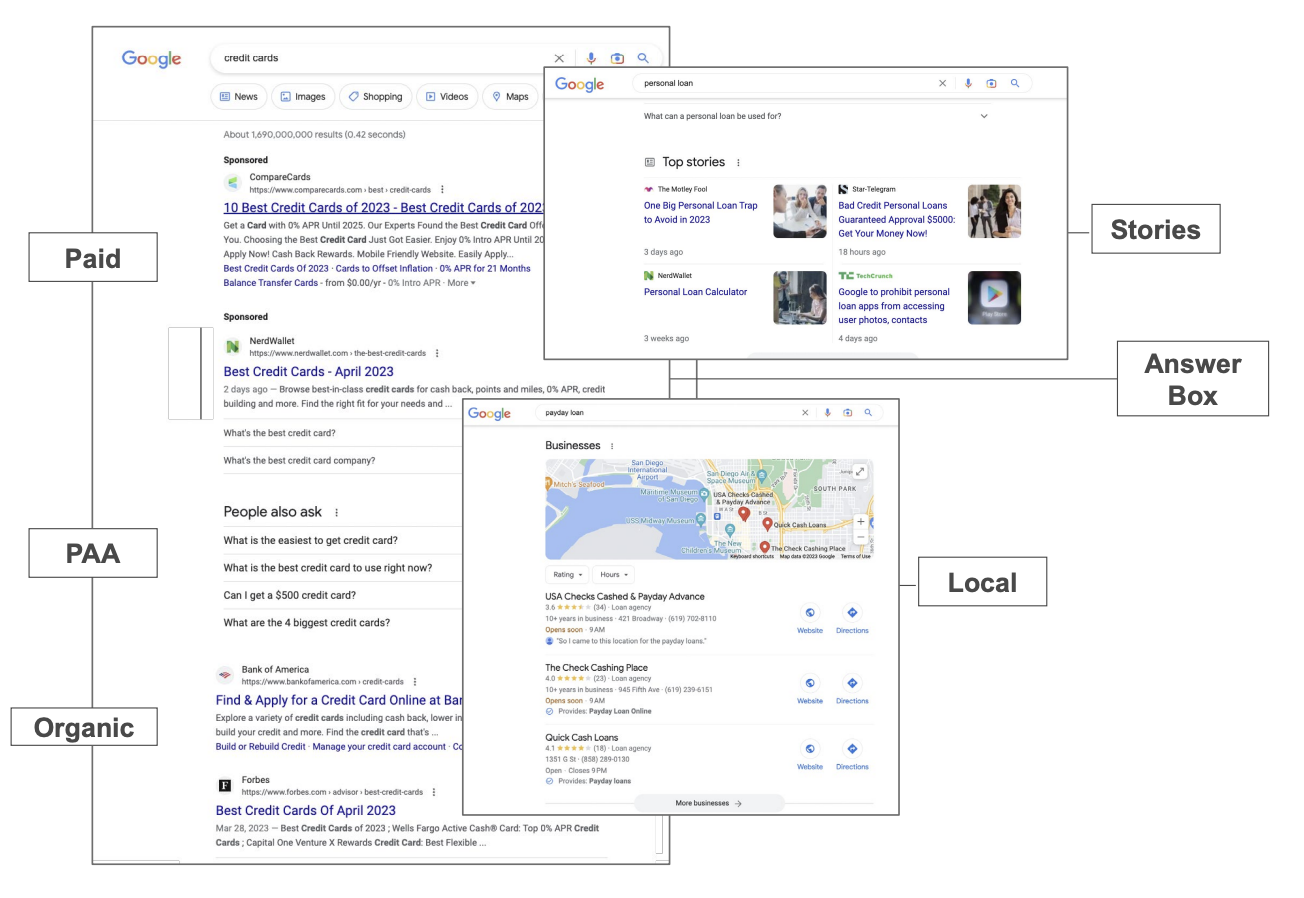Open Website for Quick Cash Loans
This screenshot has width=1304, height=898.
pyautogui.click(x=809, y=754)
